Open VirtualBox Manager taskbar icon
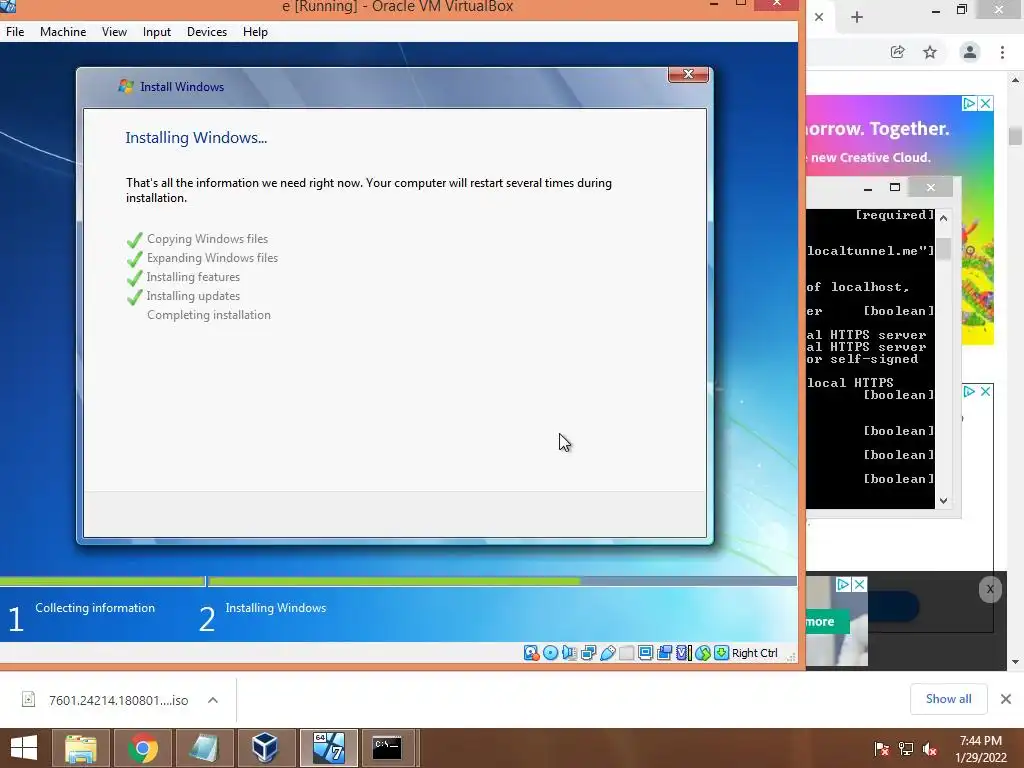 point(266,748)
